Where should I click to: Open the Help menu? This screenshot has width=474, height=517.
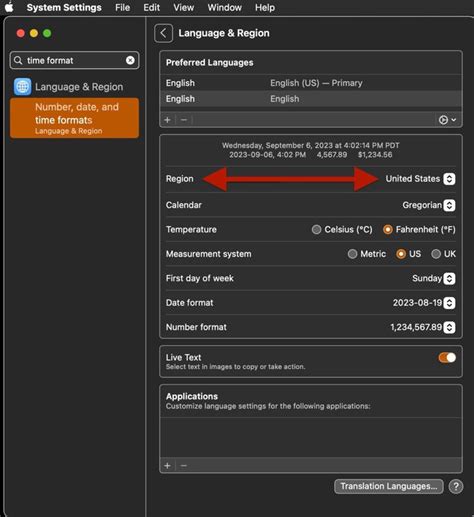(x=265, y=7)
